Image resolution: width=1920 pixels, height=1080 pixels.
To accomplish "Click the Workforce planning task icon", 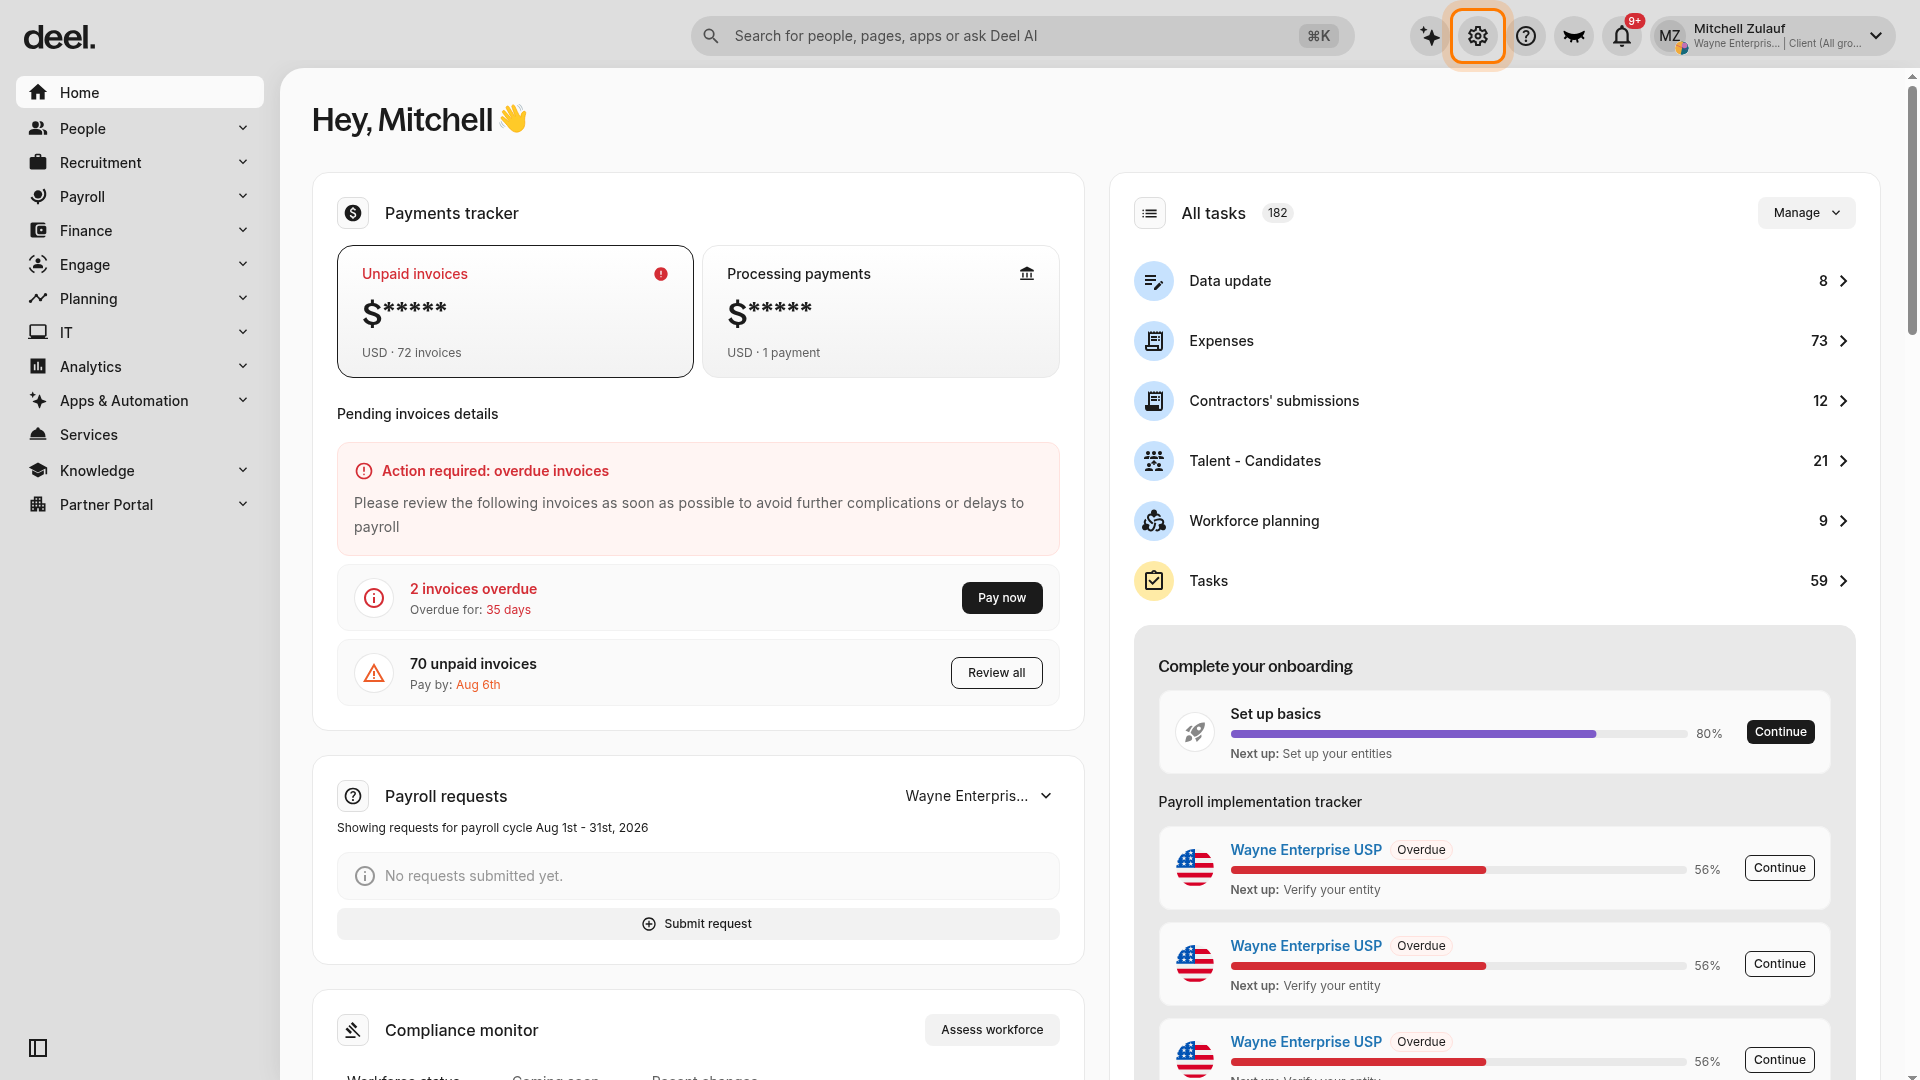I will point(1154,521).
